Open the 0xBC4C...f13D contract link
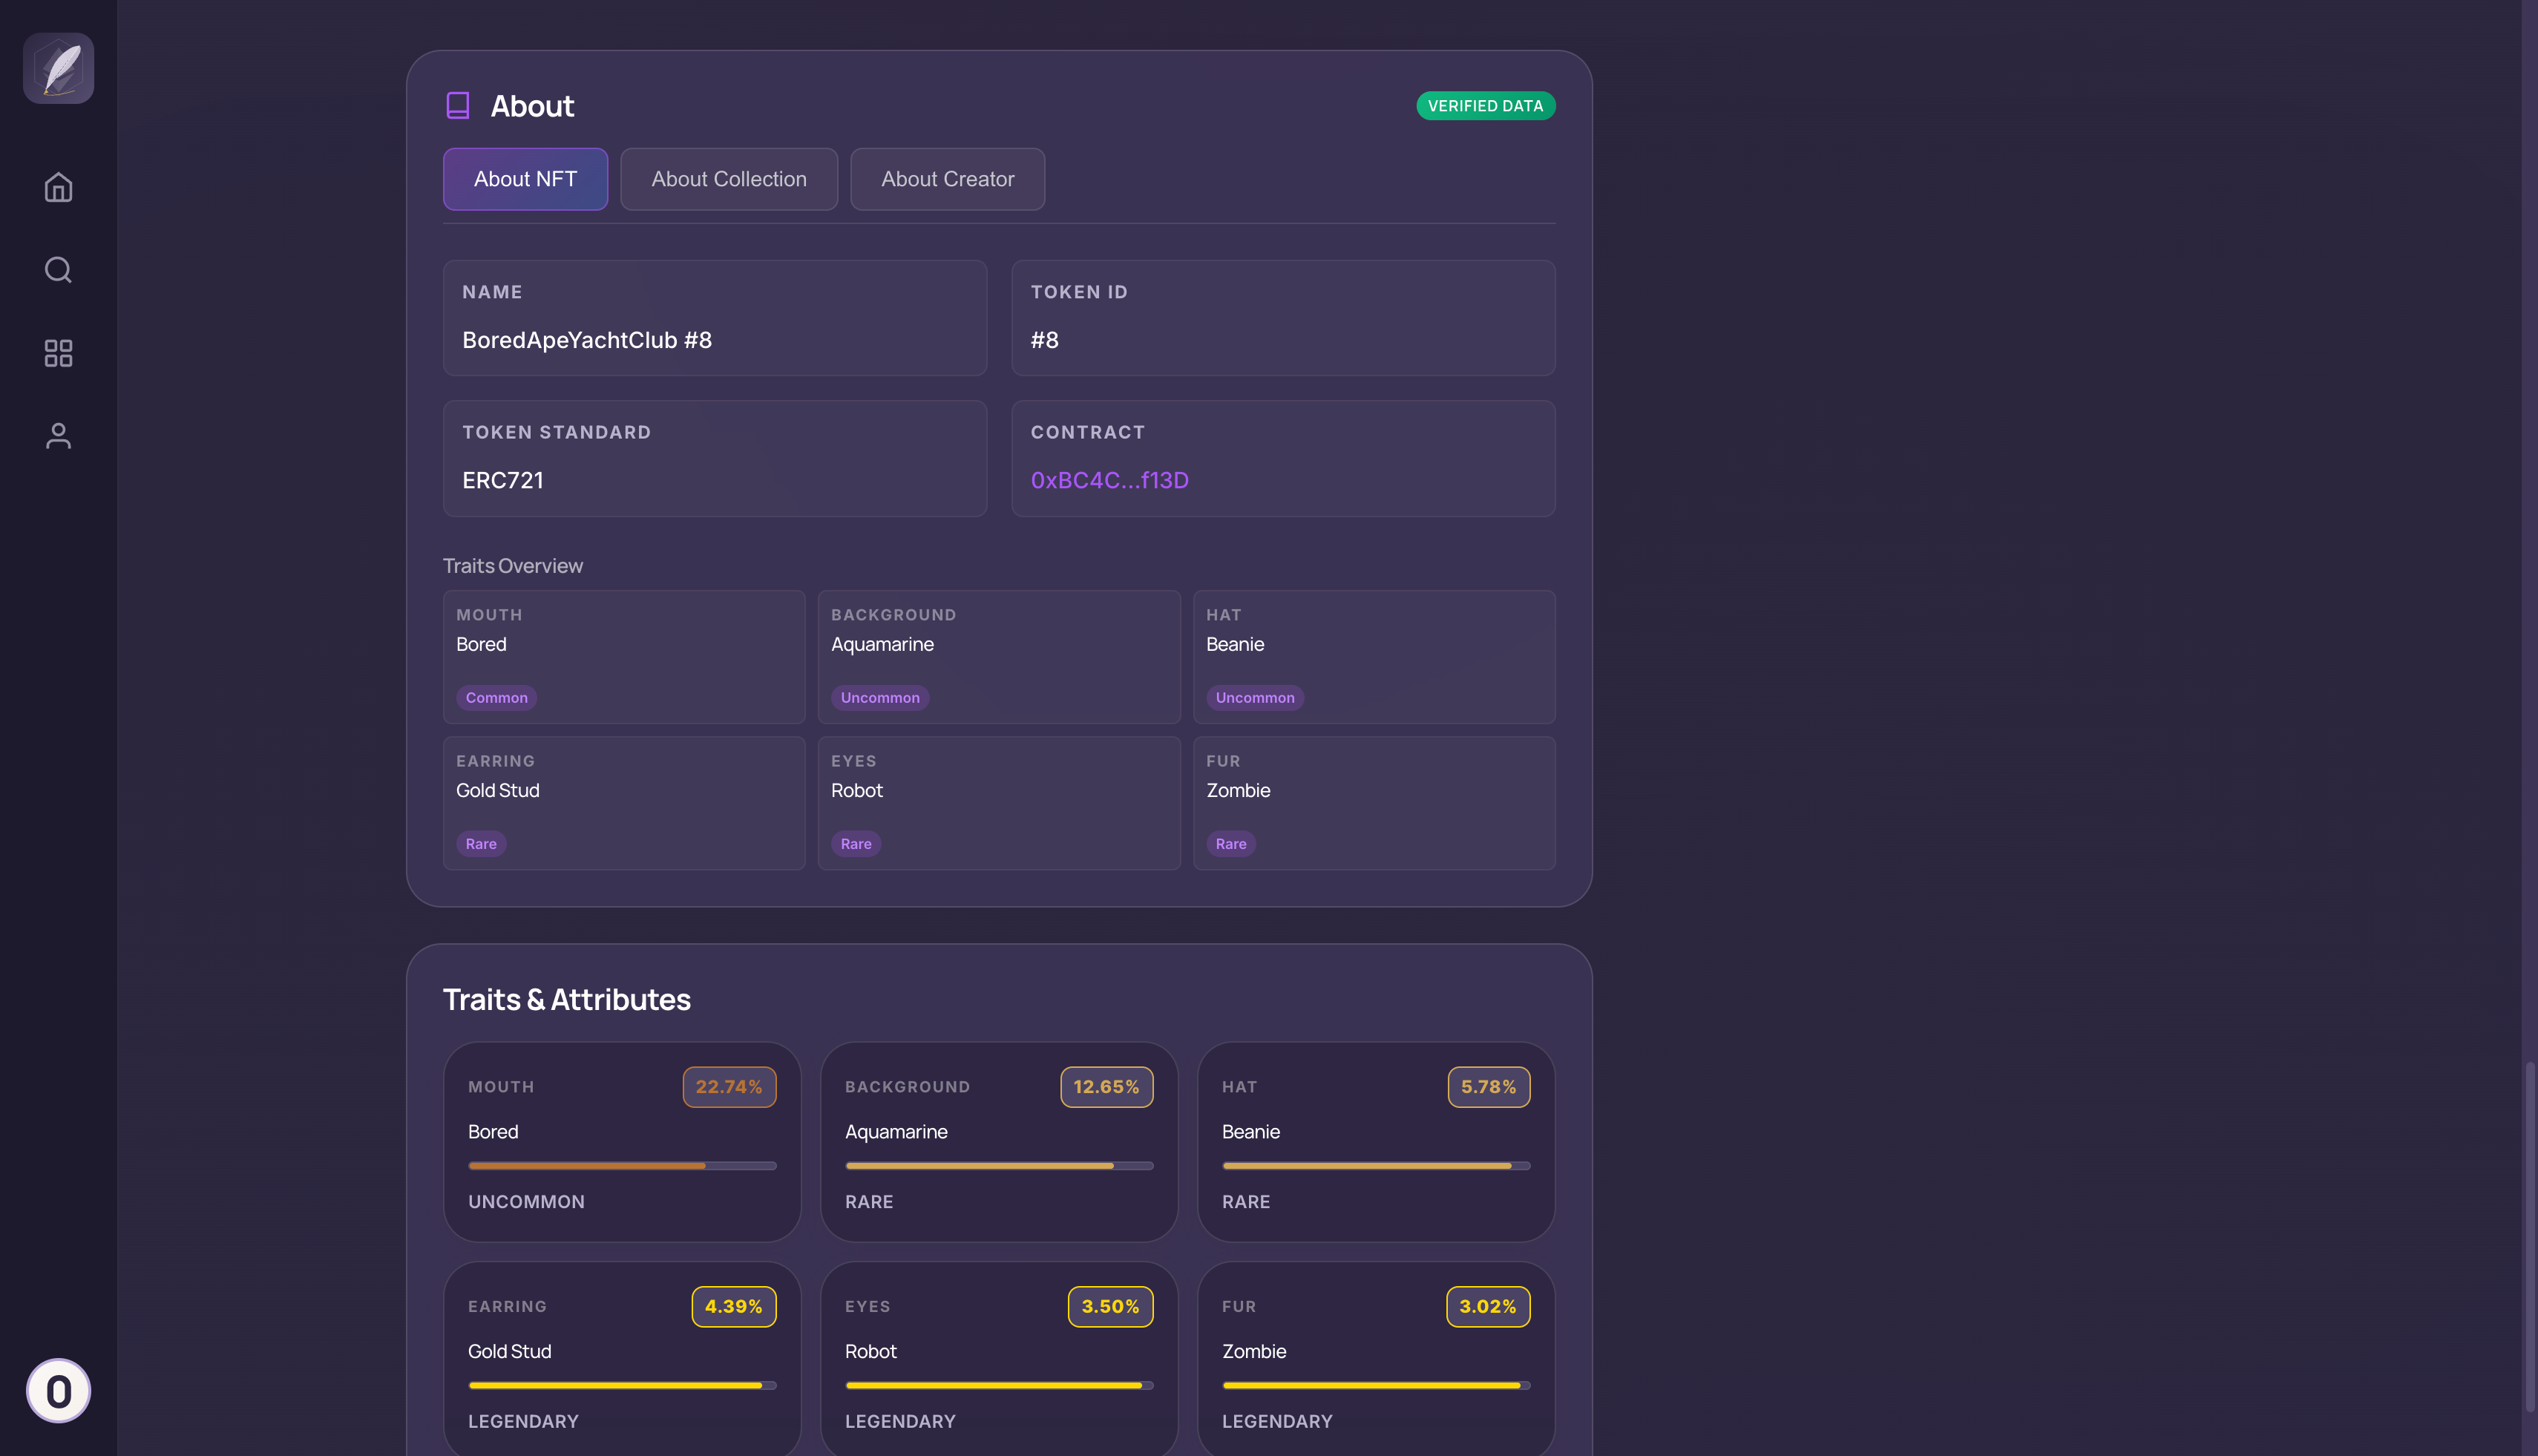The height and width of the screenshot is (1456, 2538). tap(1109, 480)
